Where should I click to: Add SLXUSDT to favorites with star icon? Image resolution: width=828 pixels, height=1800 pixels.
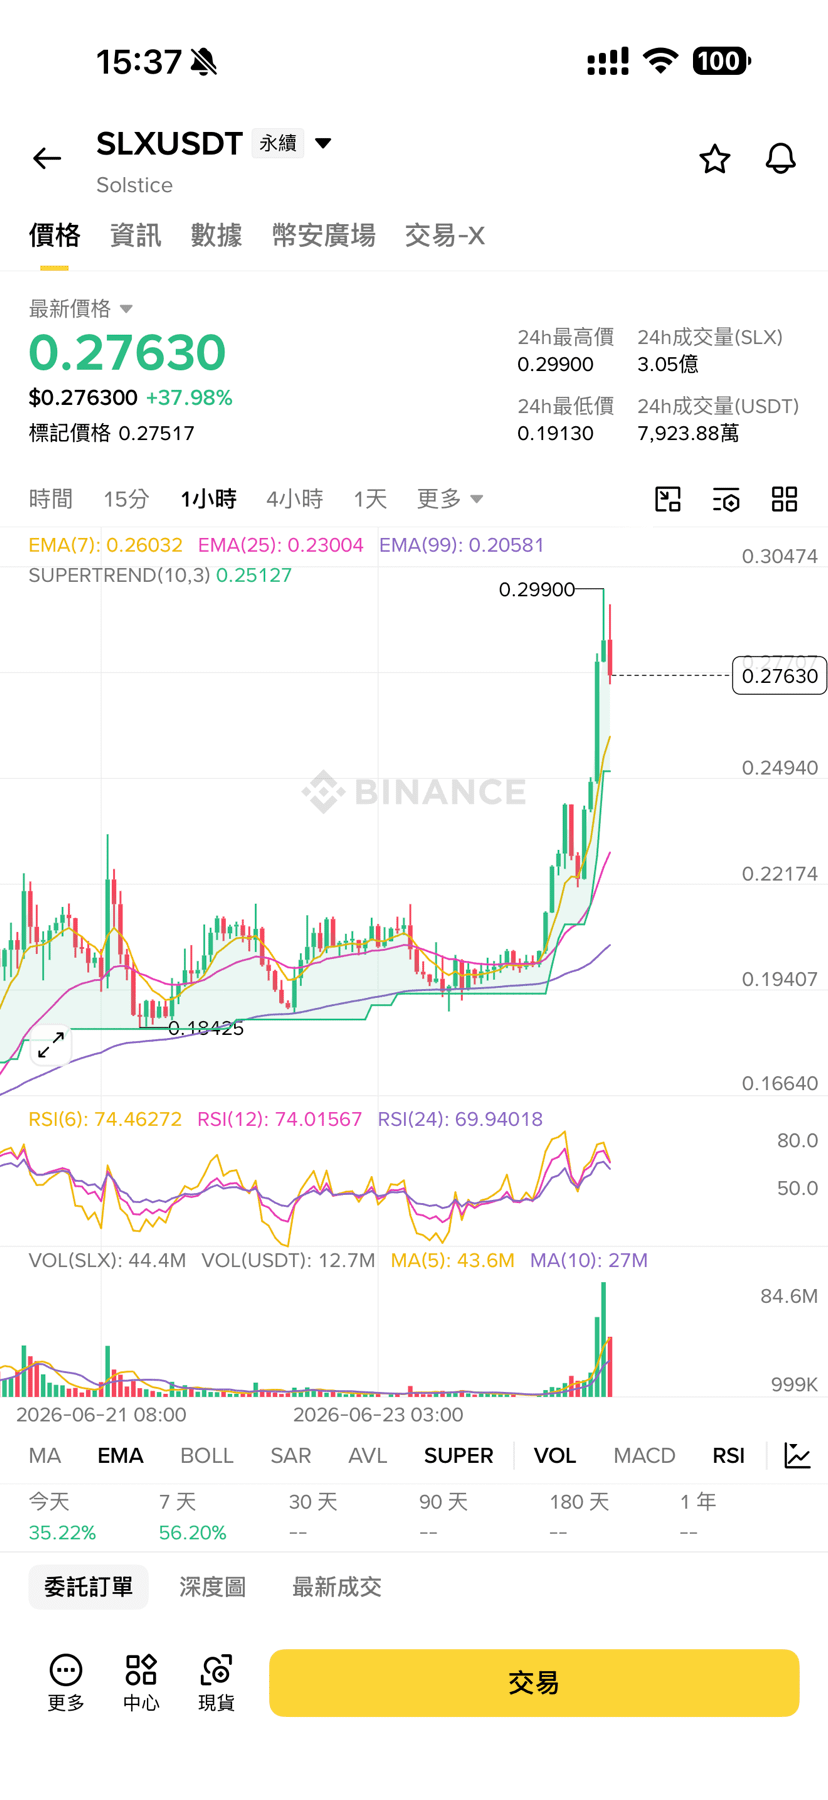(714, 158)
